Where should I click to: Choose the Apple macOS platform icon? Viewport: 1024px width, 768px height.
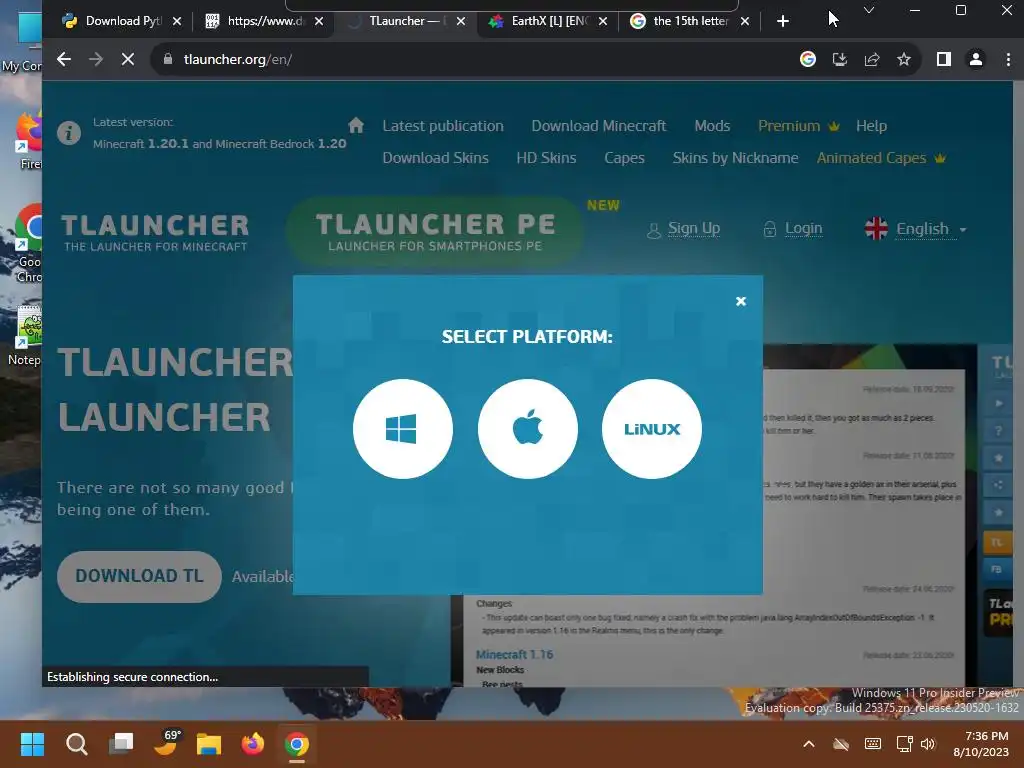[x=528, y=429]
